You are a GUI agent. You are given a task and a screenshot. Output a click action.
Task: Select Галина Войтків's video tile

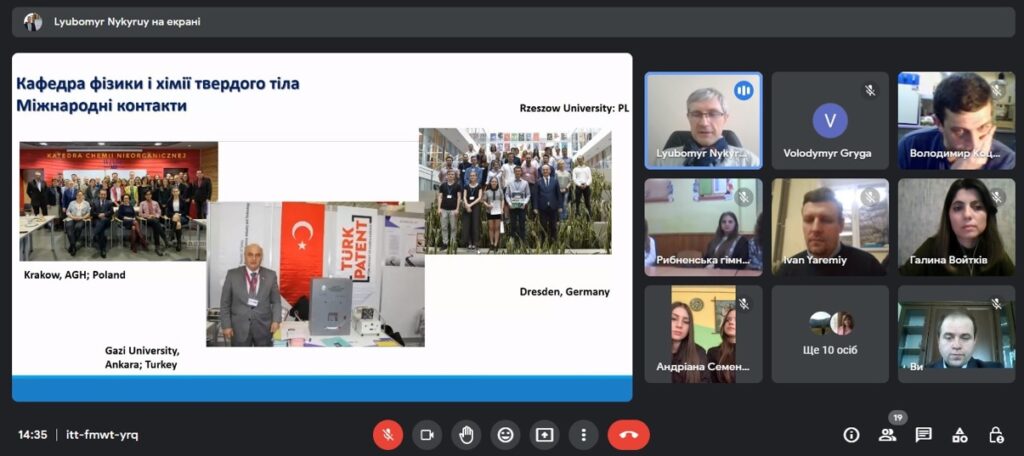[x=957, y=227]
